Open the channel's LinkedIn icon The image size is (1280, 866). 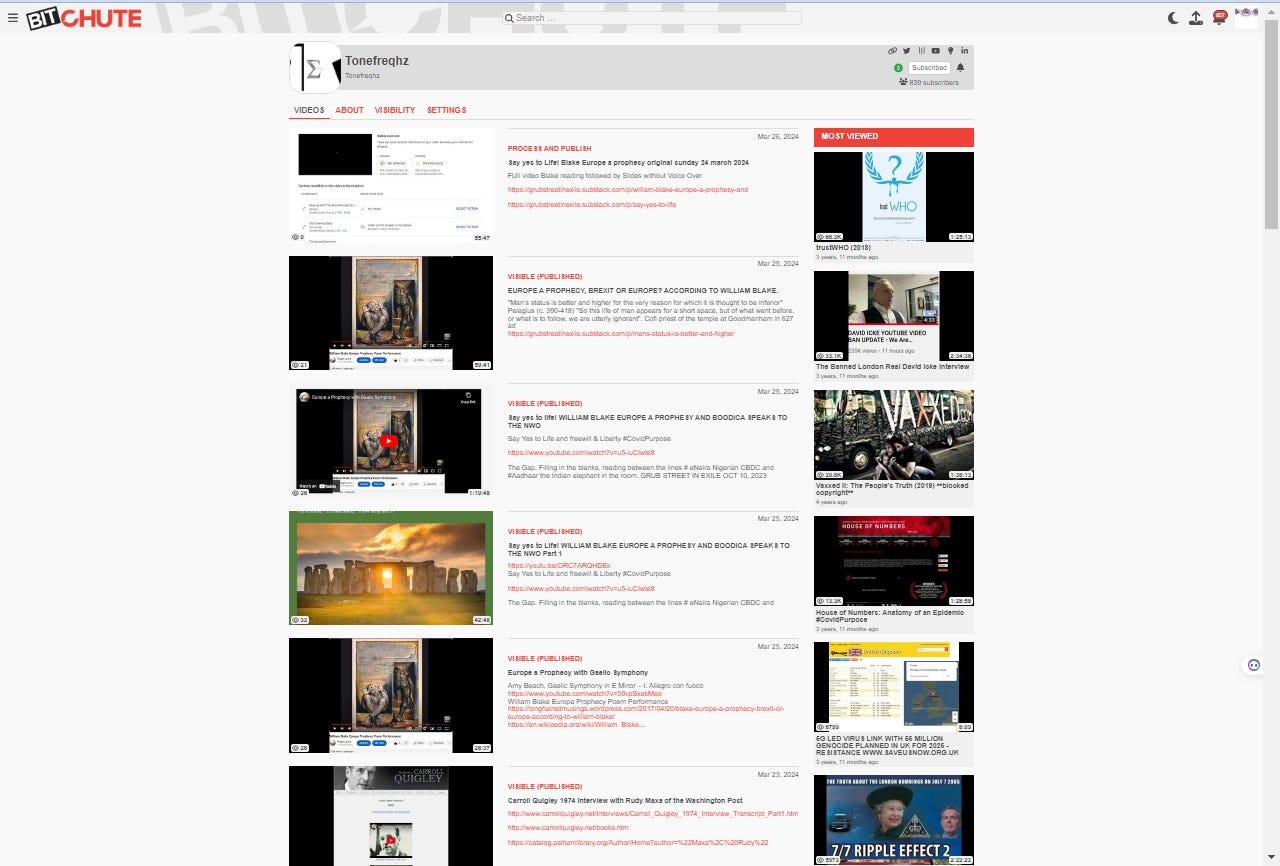coord(965,50)
